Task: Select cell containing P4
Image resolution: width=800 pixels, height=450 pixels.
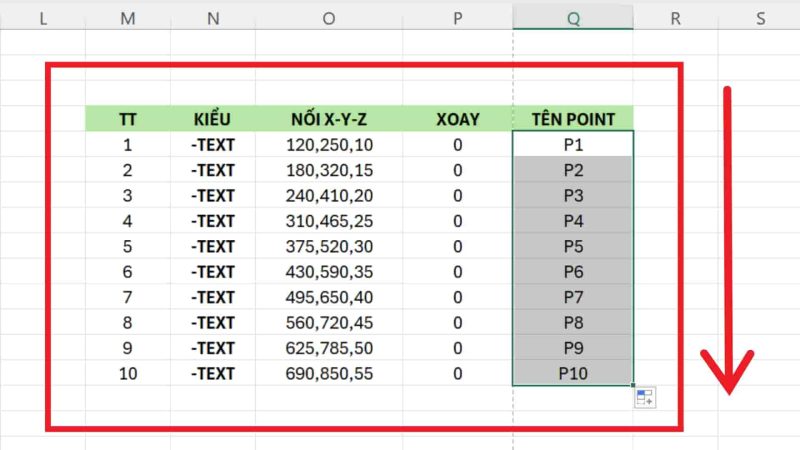Action: (x=573, y=221)
